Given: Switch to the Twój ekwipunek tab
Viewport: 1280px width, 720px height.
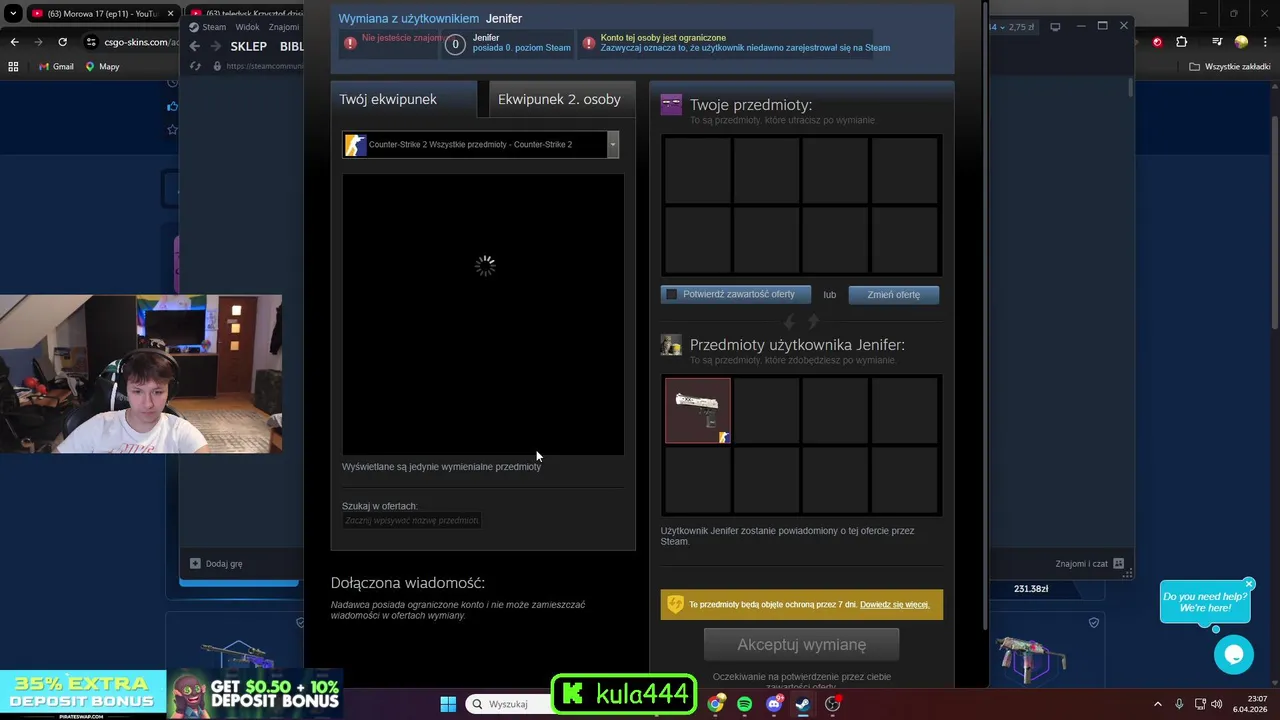Looking at the screenshot, I should tap(404, 99).
